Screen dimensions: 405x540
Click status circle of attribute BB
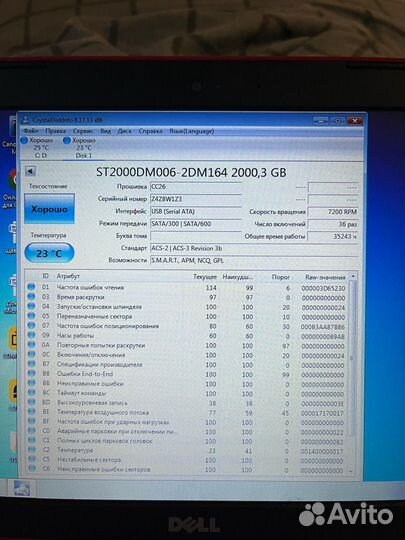(x=31, y=383)
